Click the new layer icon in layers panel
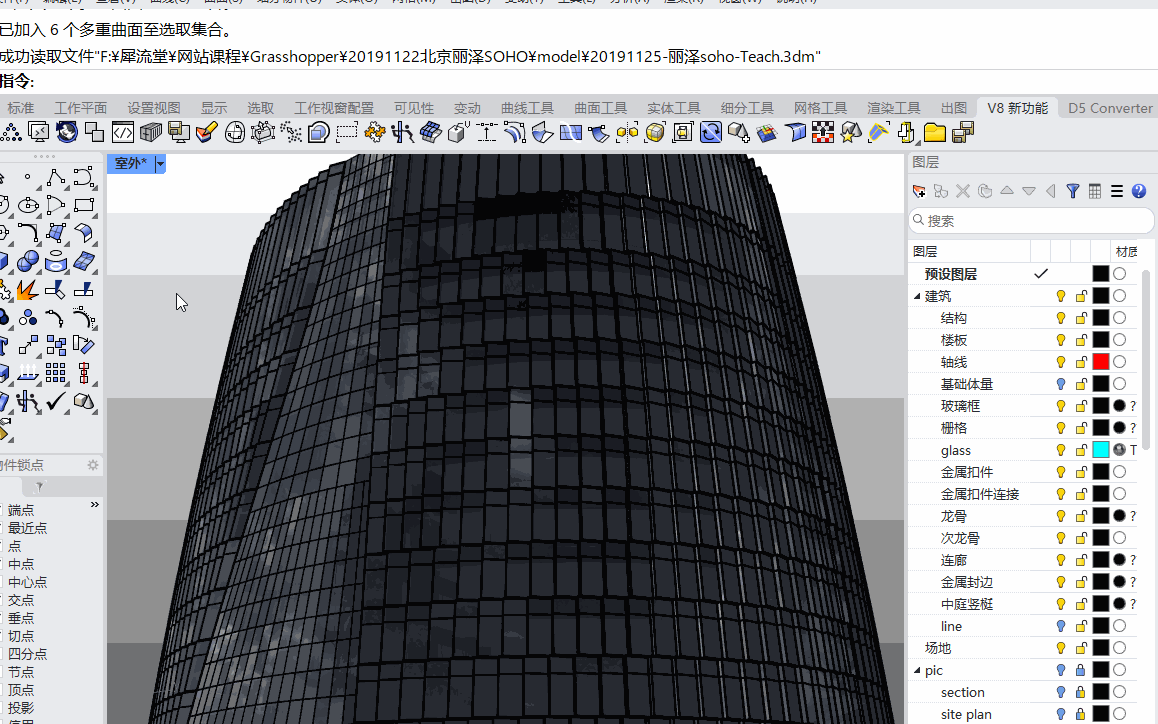 pyautogui.click(x=919, y=191)
